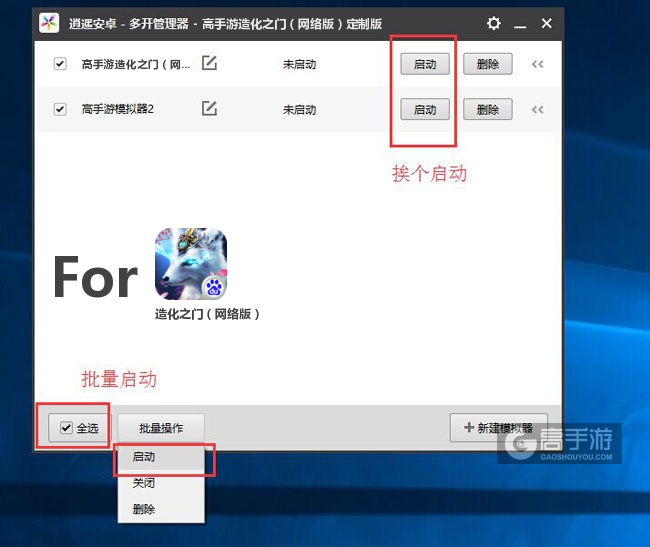Click 未启动 status of 高手游模拟器2 row
The image size is (650, 547).
[299, 110]
